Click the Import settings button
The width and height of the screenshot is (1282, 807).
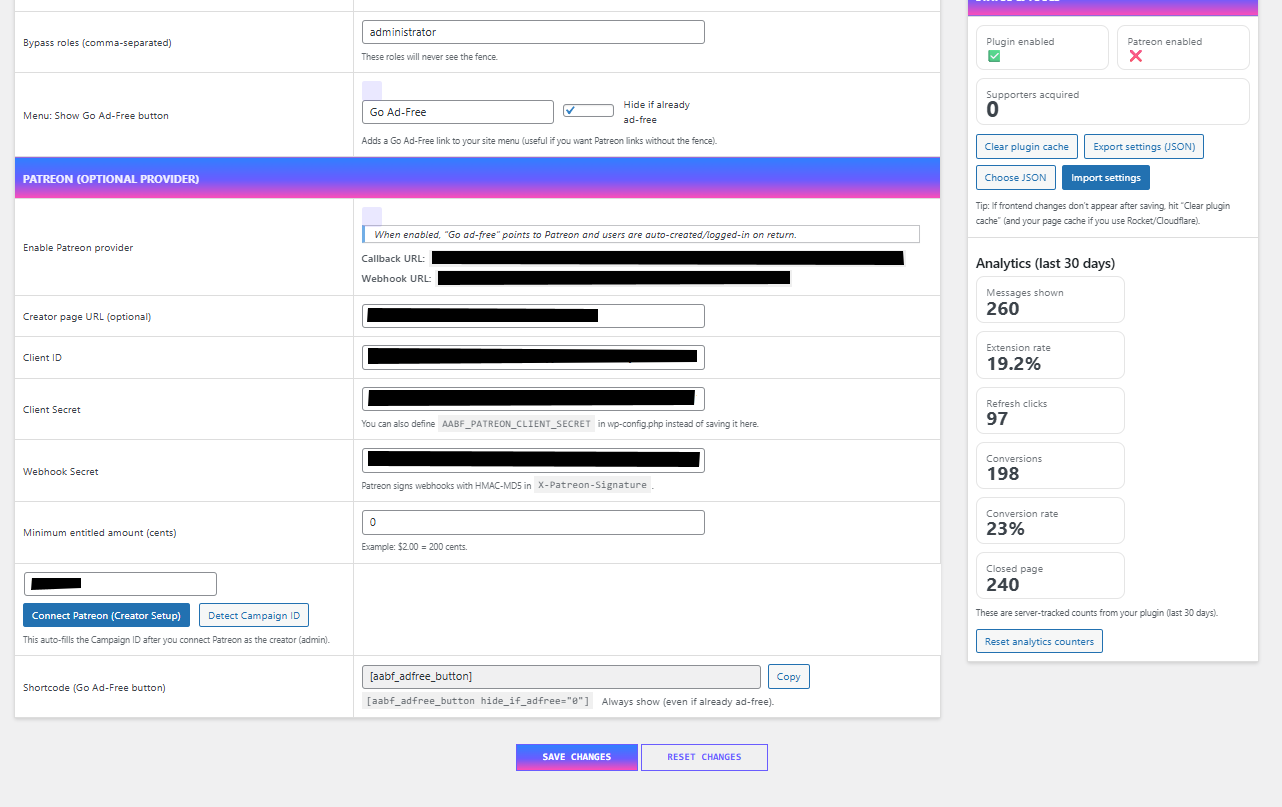point(1105,177)
